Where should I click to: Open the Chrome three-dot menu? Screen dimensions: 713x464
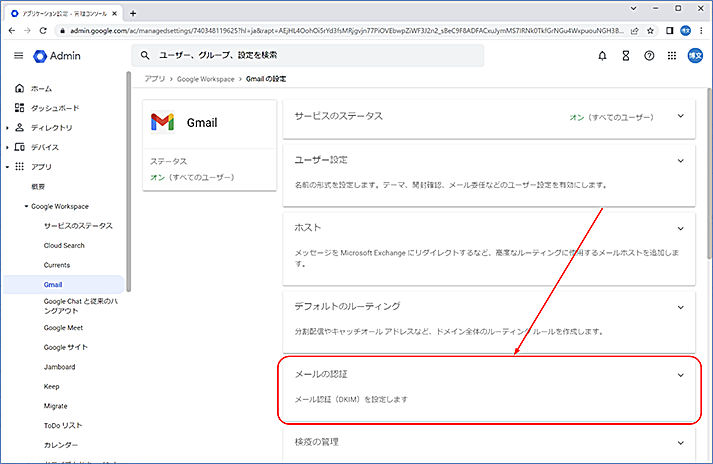pos(701,30)
